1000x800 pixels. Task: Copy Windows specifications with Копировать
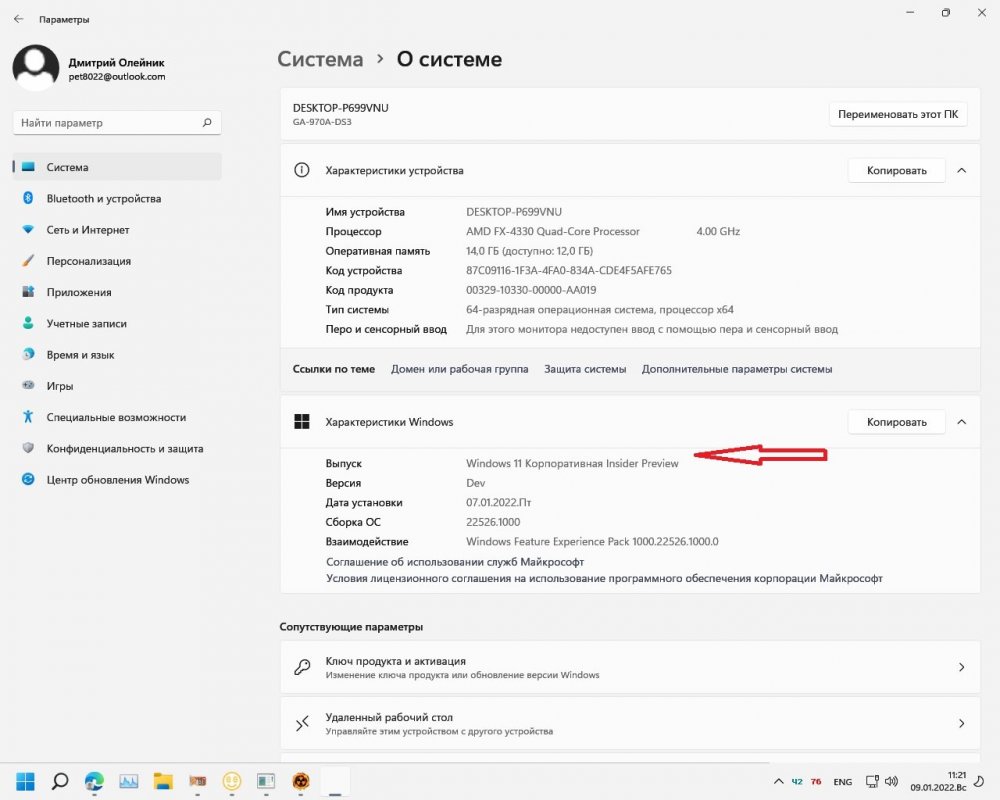[x=896, y=422]
